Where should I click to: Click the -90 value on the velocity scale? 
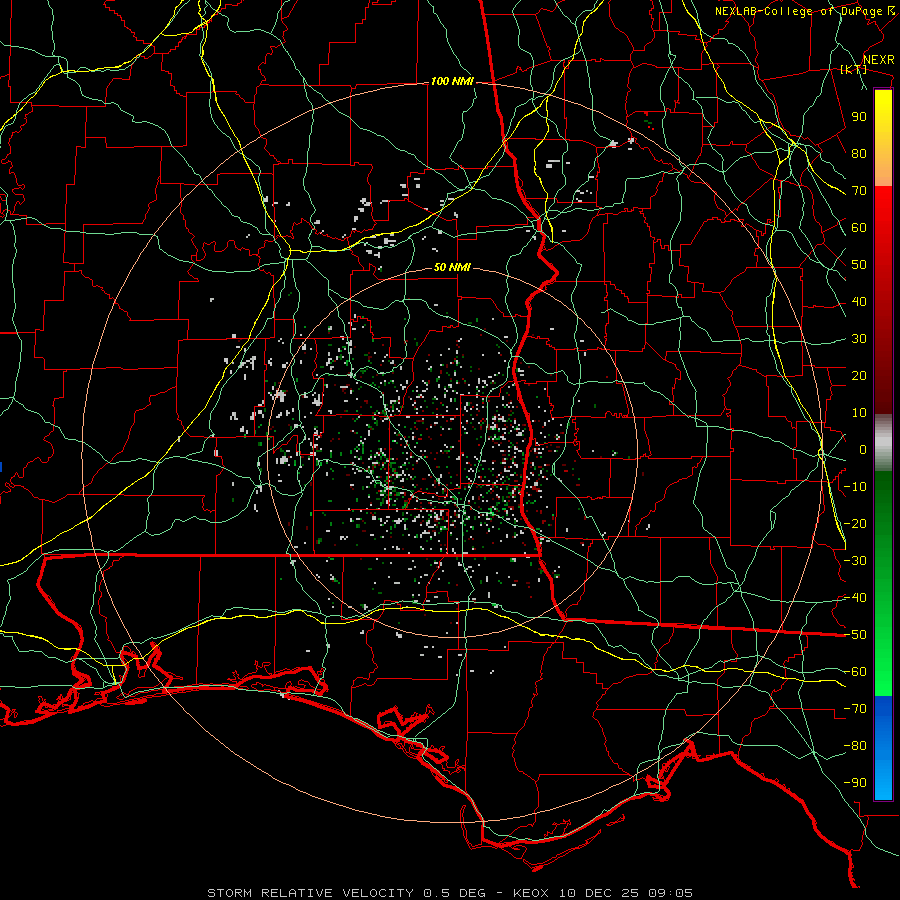(855, 783)
